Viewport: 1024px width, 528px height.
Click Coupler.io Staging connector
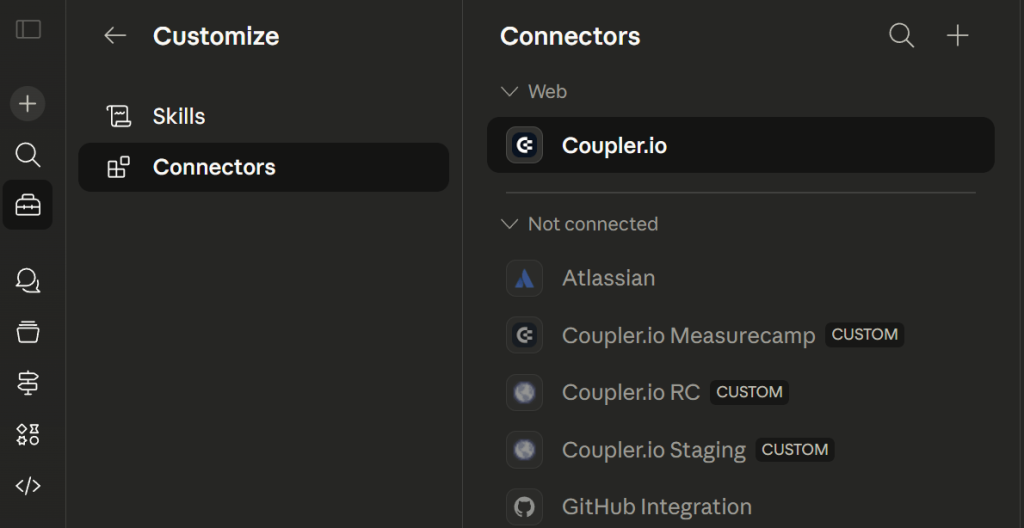tap(653, 450)
